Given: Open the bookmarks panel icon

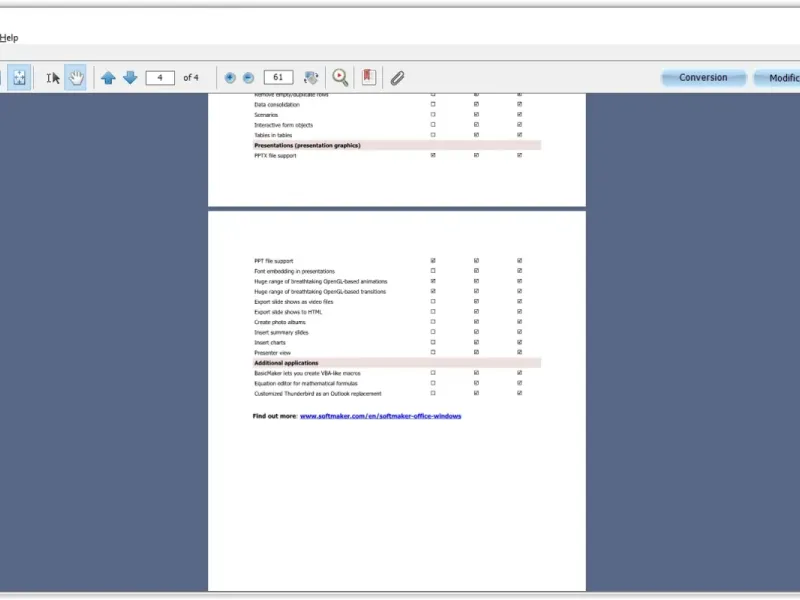Looking at the screenshot, I should (x=368, y=77).
